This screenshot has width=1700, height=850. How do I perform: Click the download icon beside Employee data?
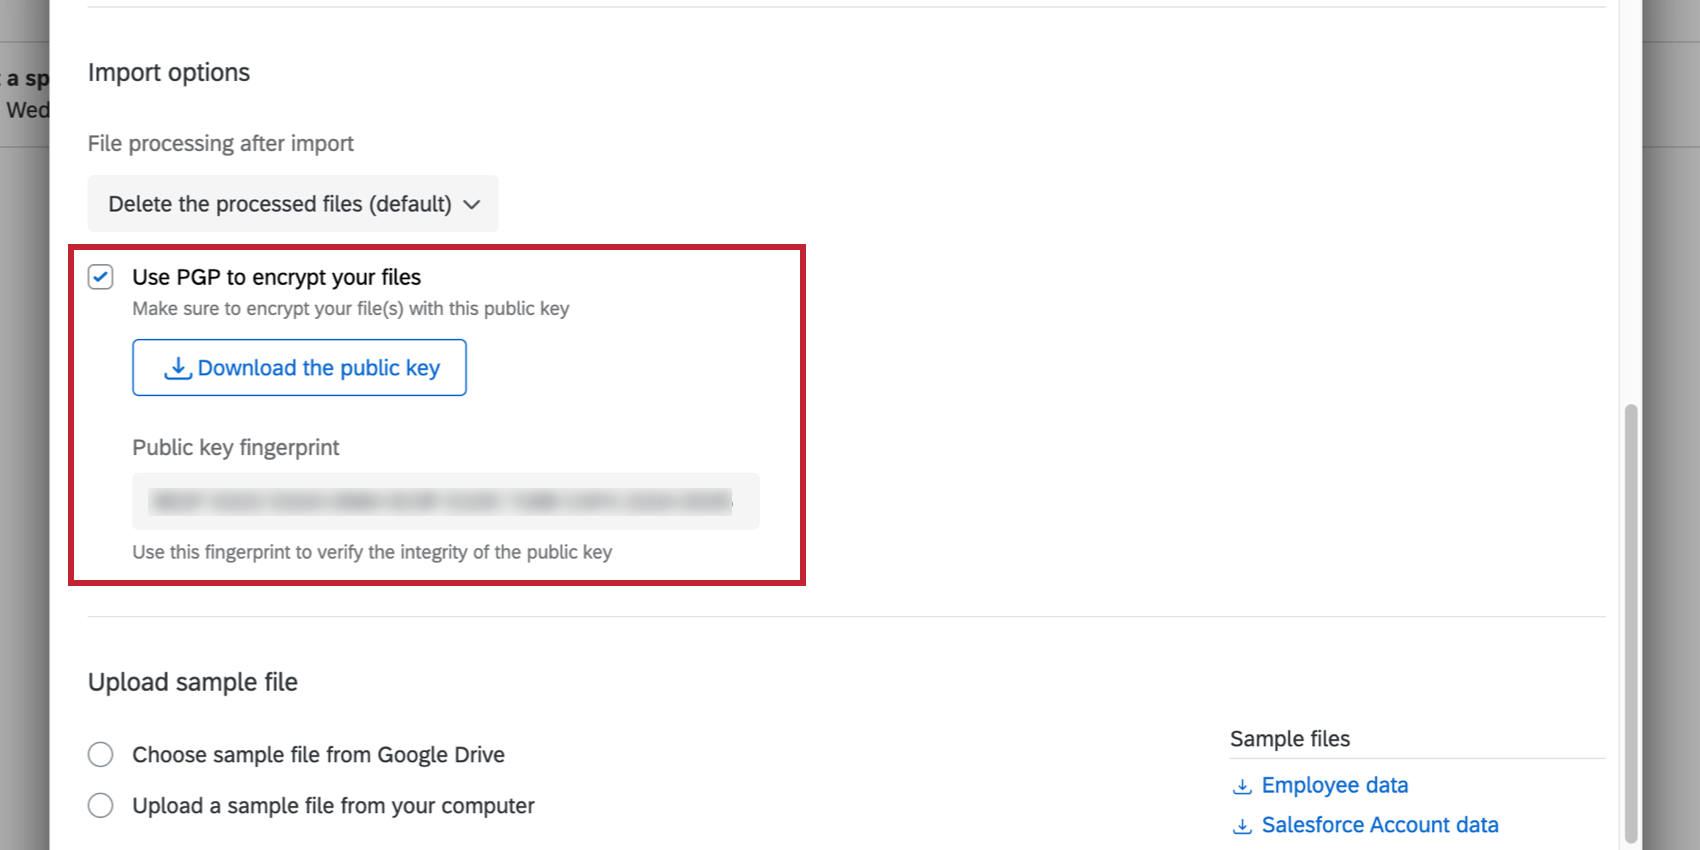(x=1242, y=787)
